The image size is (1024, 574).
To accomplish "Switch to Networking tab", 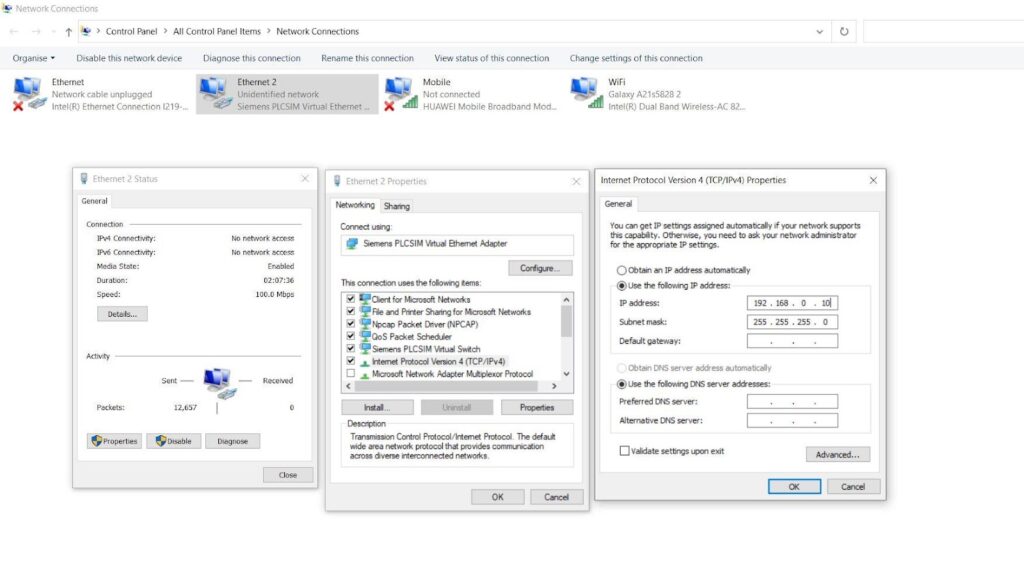I will coord(355,205).
